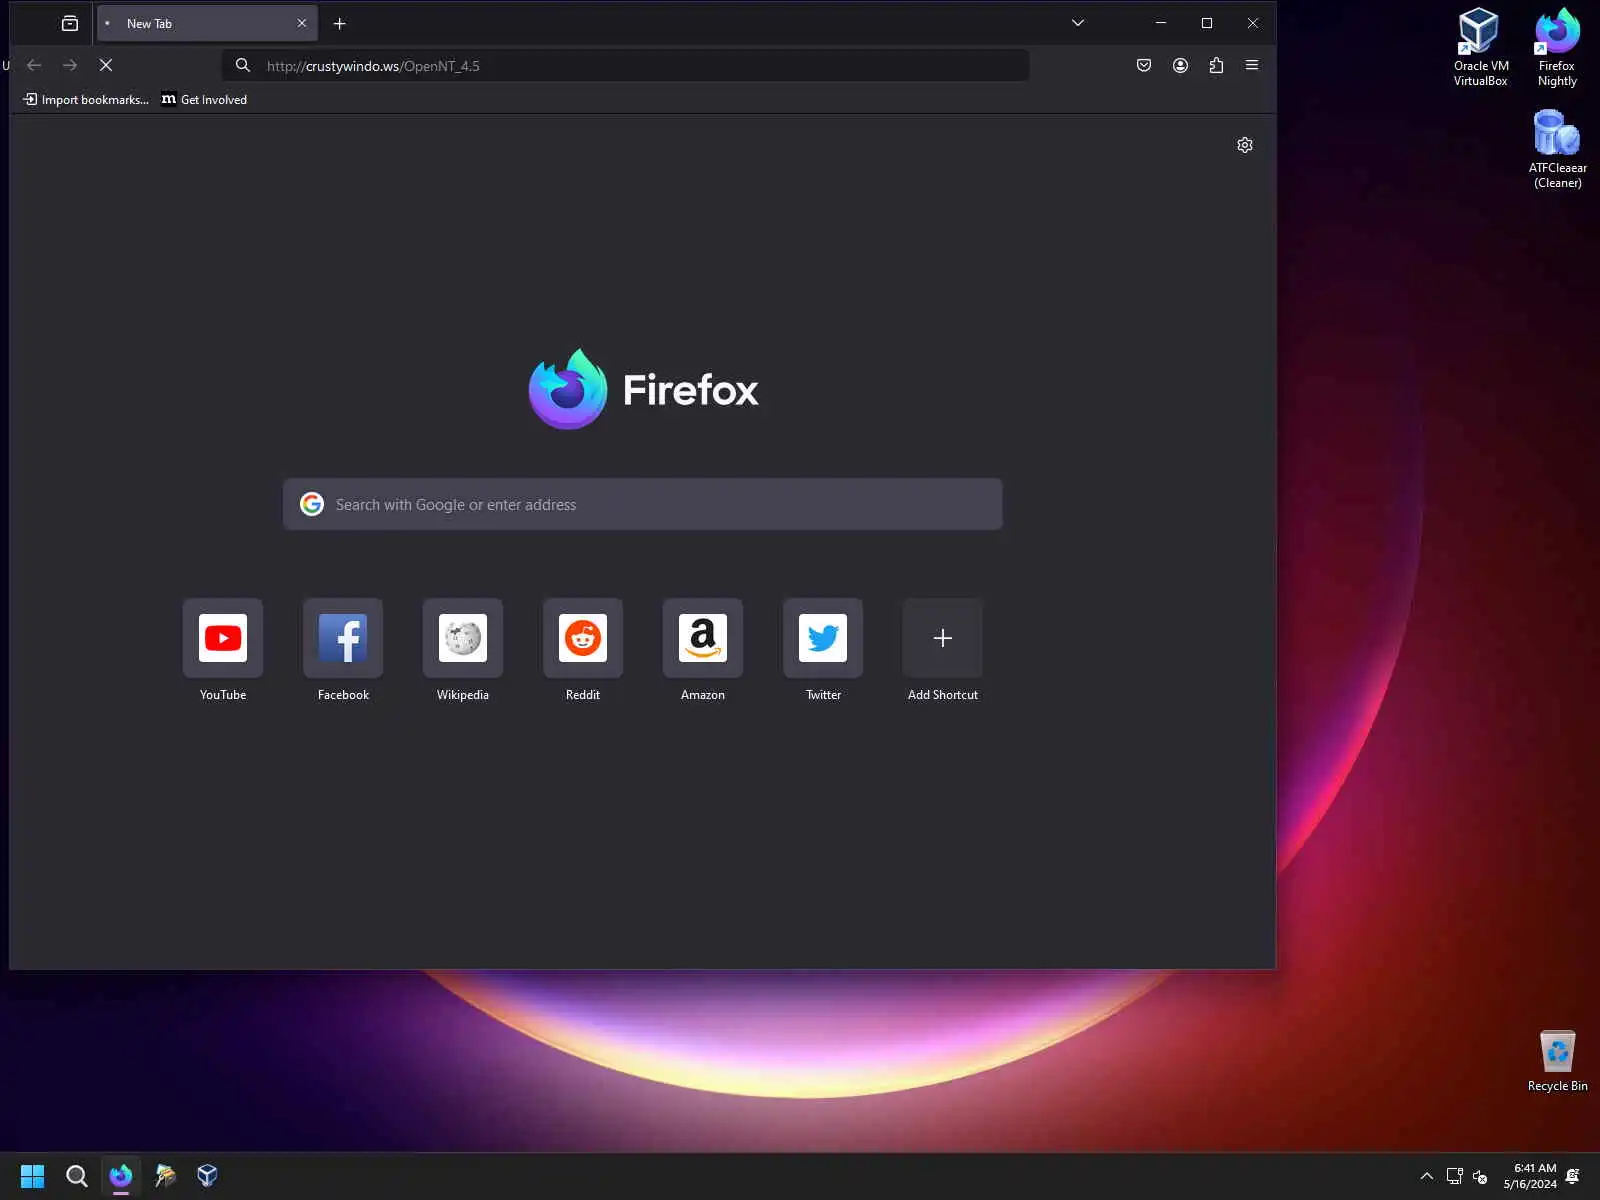Click Import bookmarks in bookmarks toolbar

click(x=86, y=99)
